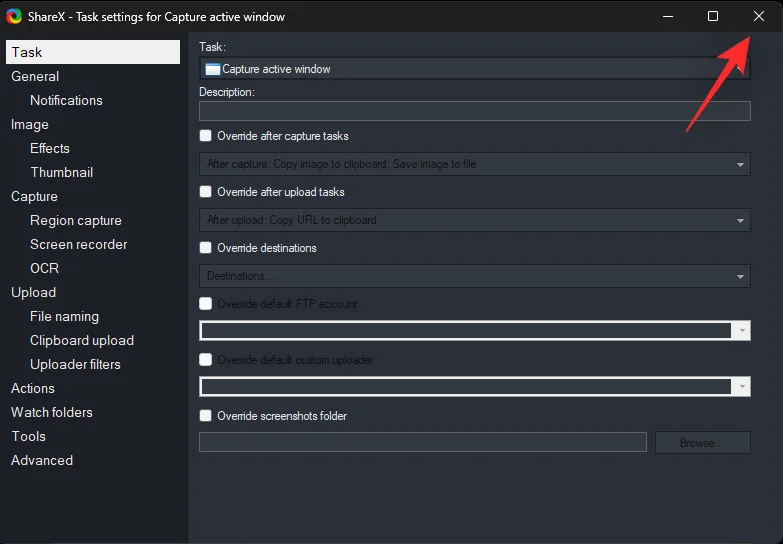Maximize the task settings window
The height and width of the screenshot is (544, 783).
712,16
